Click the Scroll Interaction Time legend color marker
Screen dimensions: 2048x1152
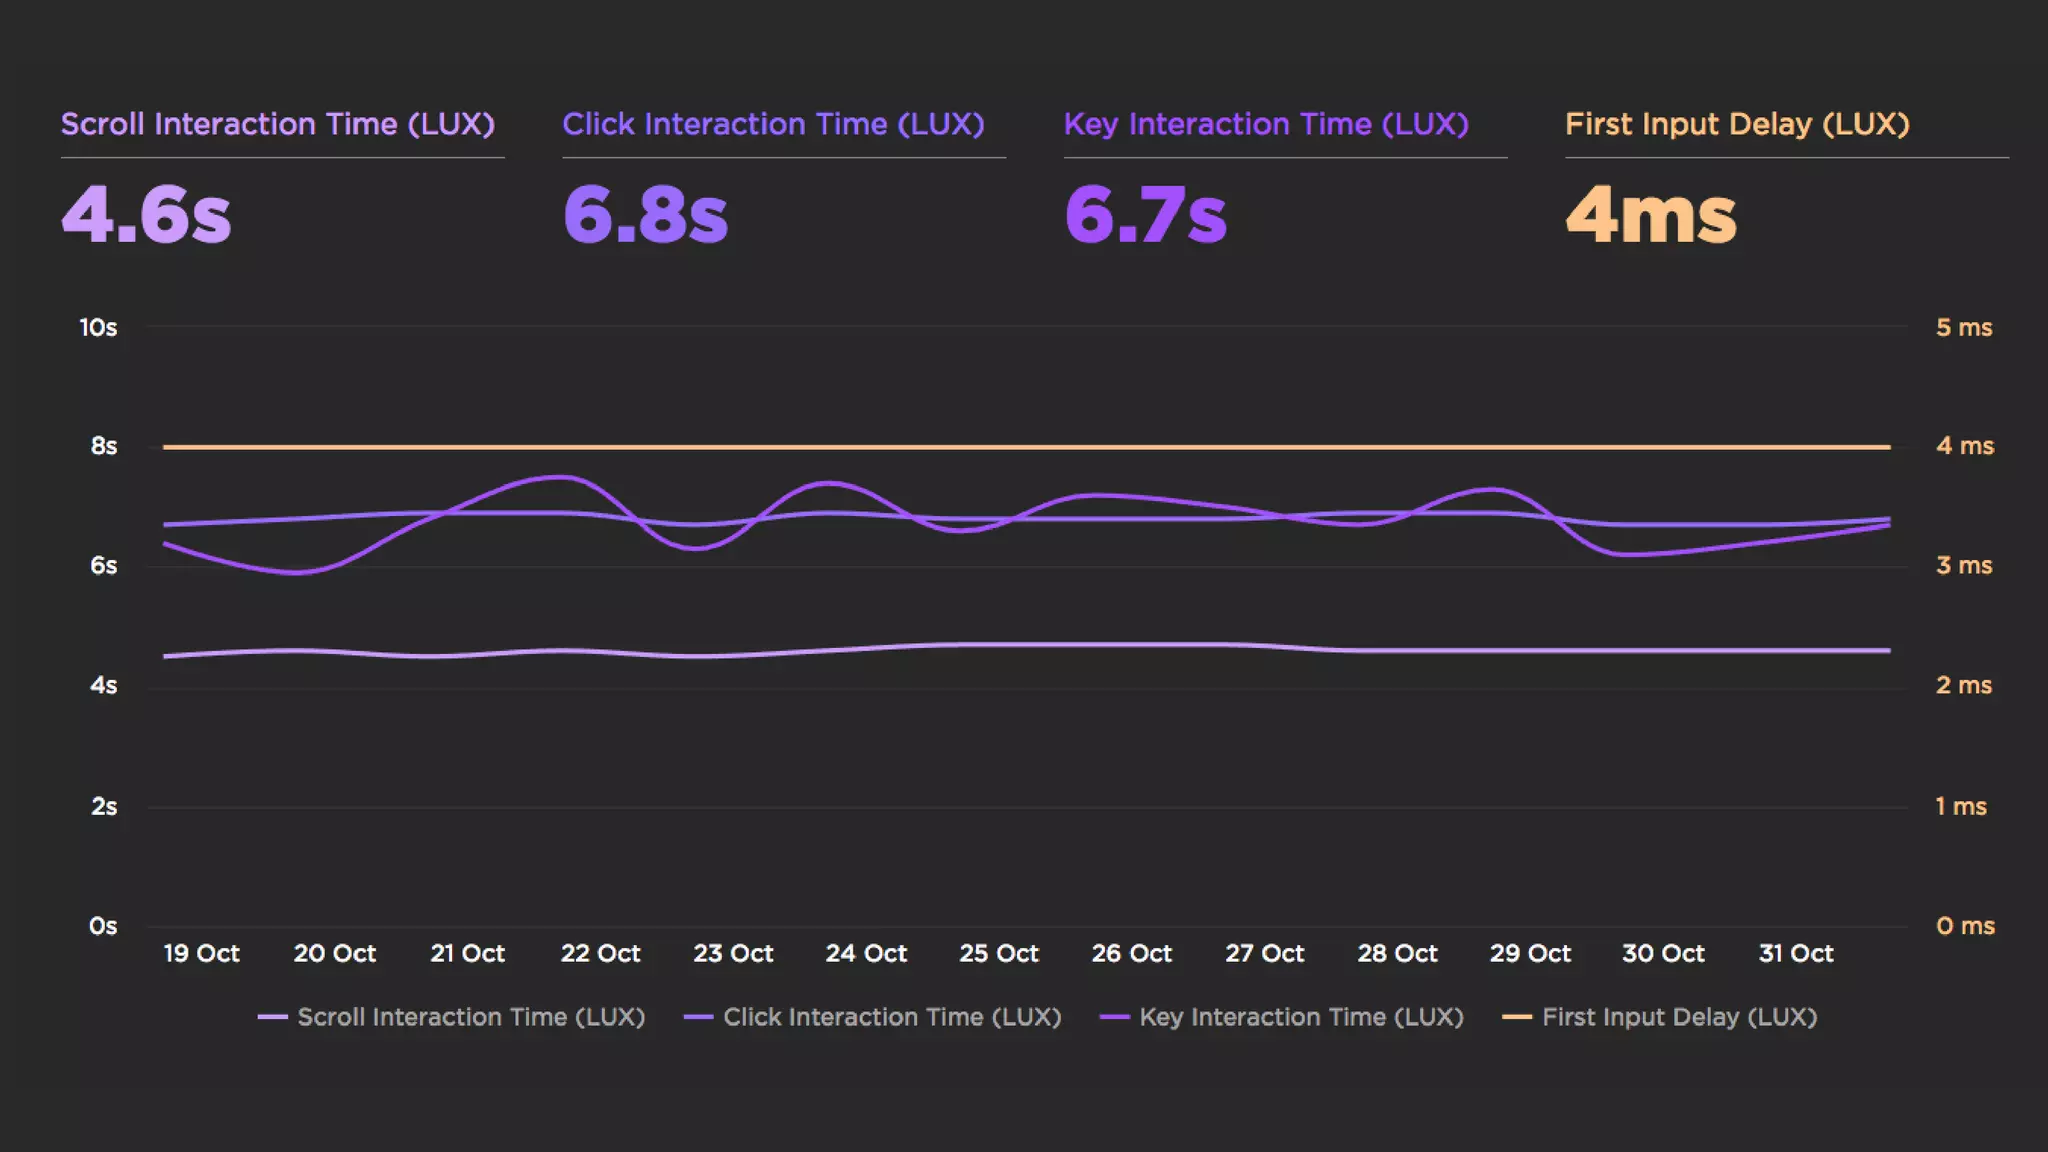[x=272, y=1017]
